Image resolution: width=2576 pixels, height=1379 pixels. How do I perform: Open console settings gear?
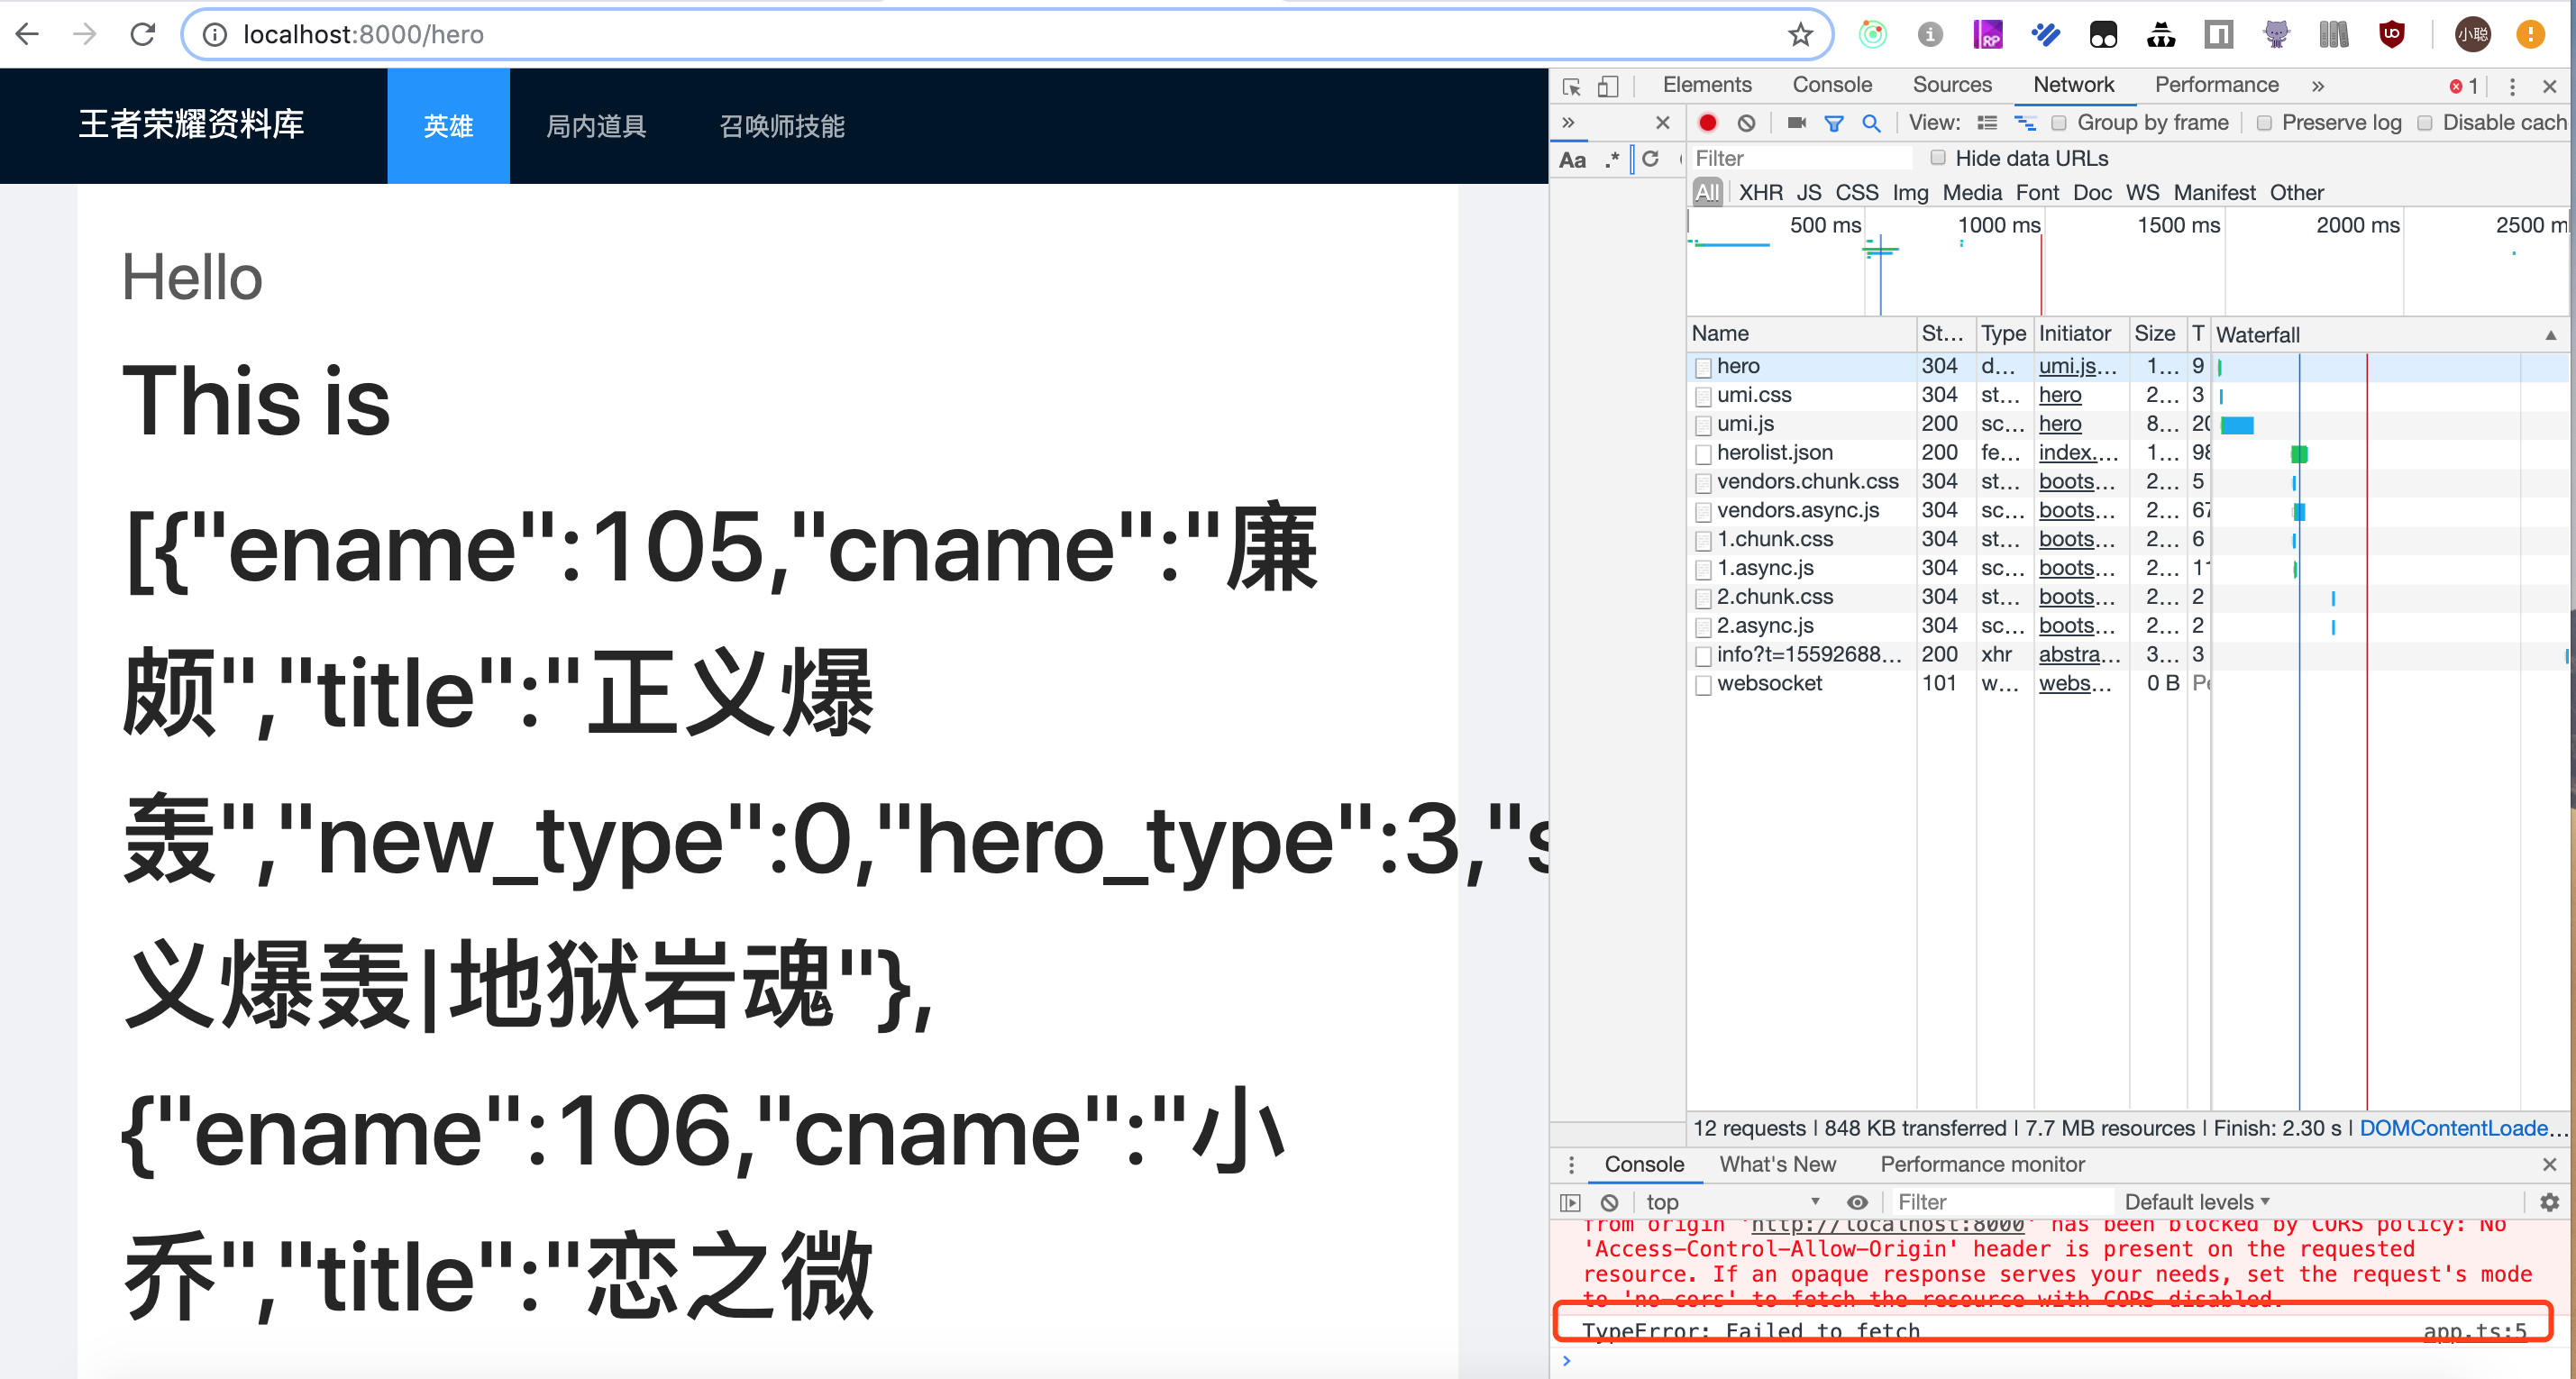[2550, 1202]
